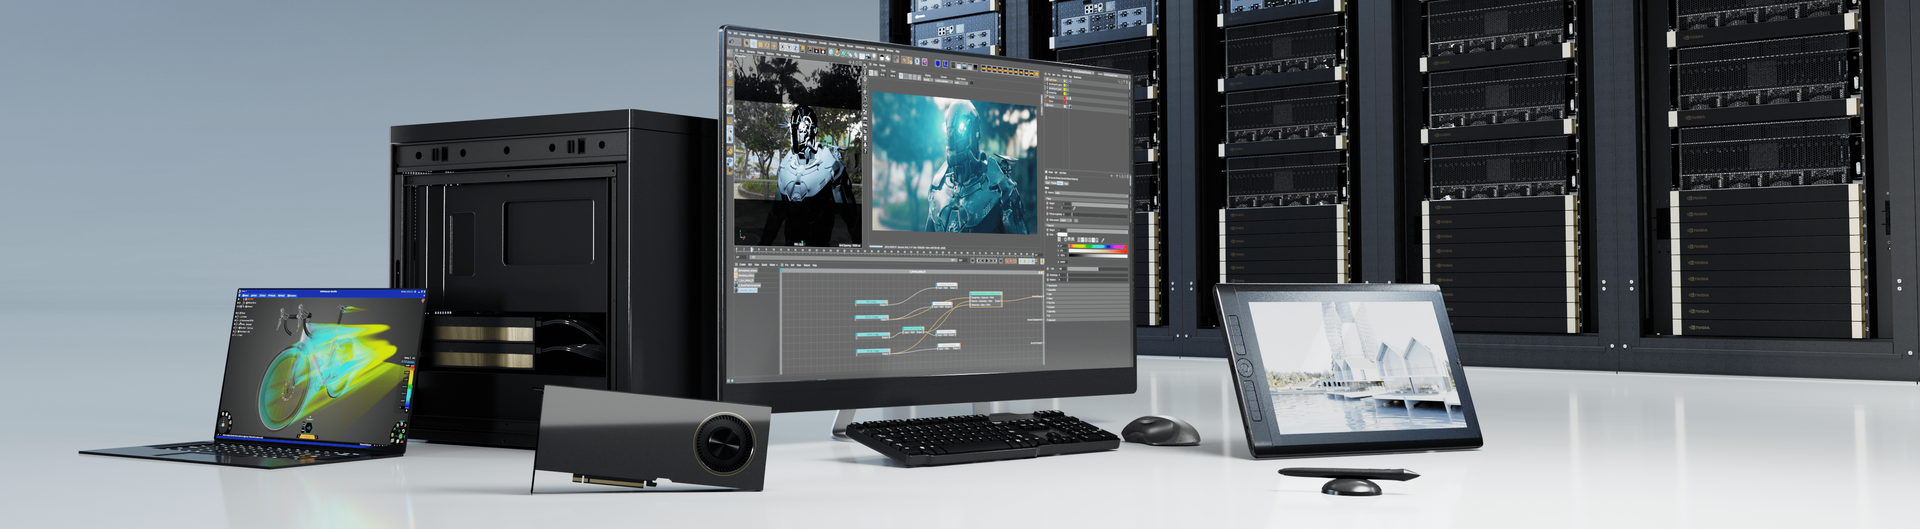Toggle the X axis lock icon
Image resolution: width=1920 pixels, height=529 pixels.
tap(783, 47)
